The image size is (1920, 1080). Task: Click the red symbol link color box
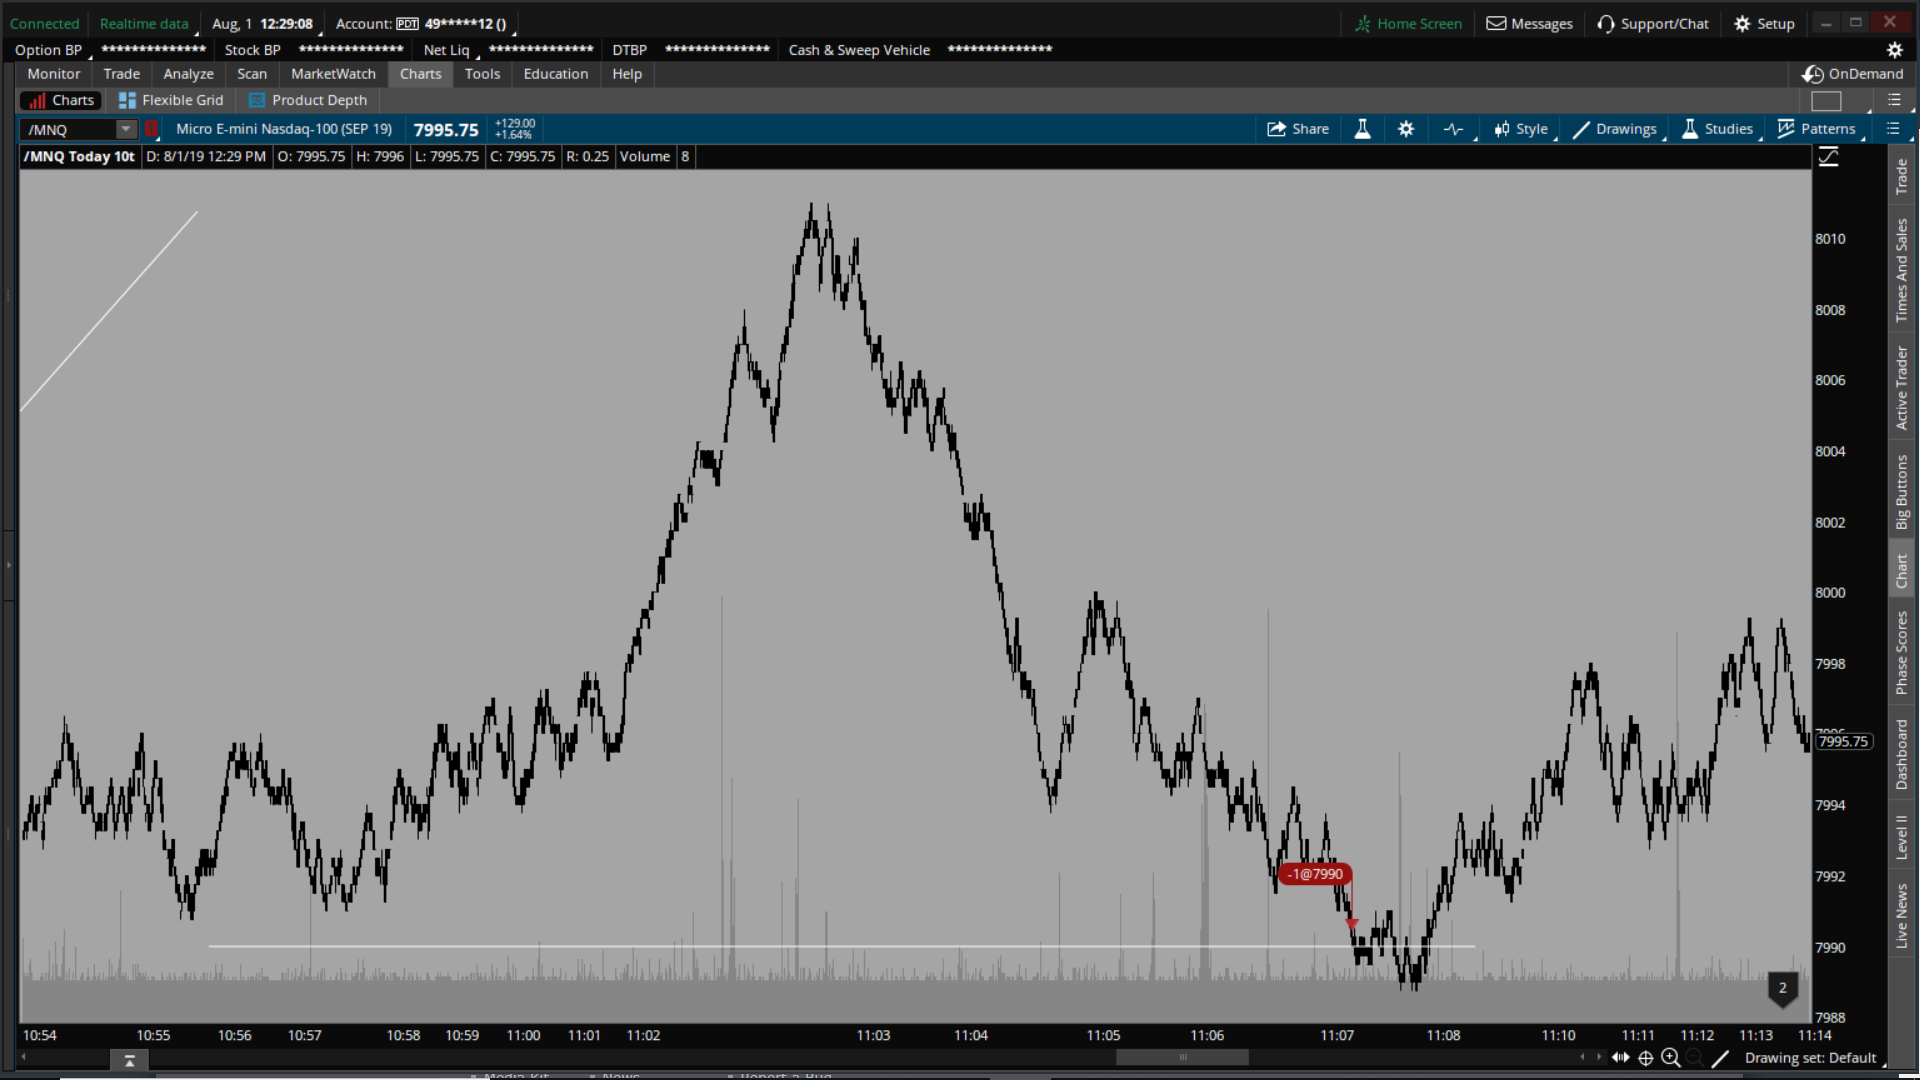click(152, 129)
